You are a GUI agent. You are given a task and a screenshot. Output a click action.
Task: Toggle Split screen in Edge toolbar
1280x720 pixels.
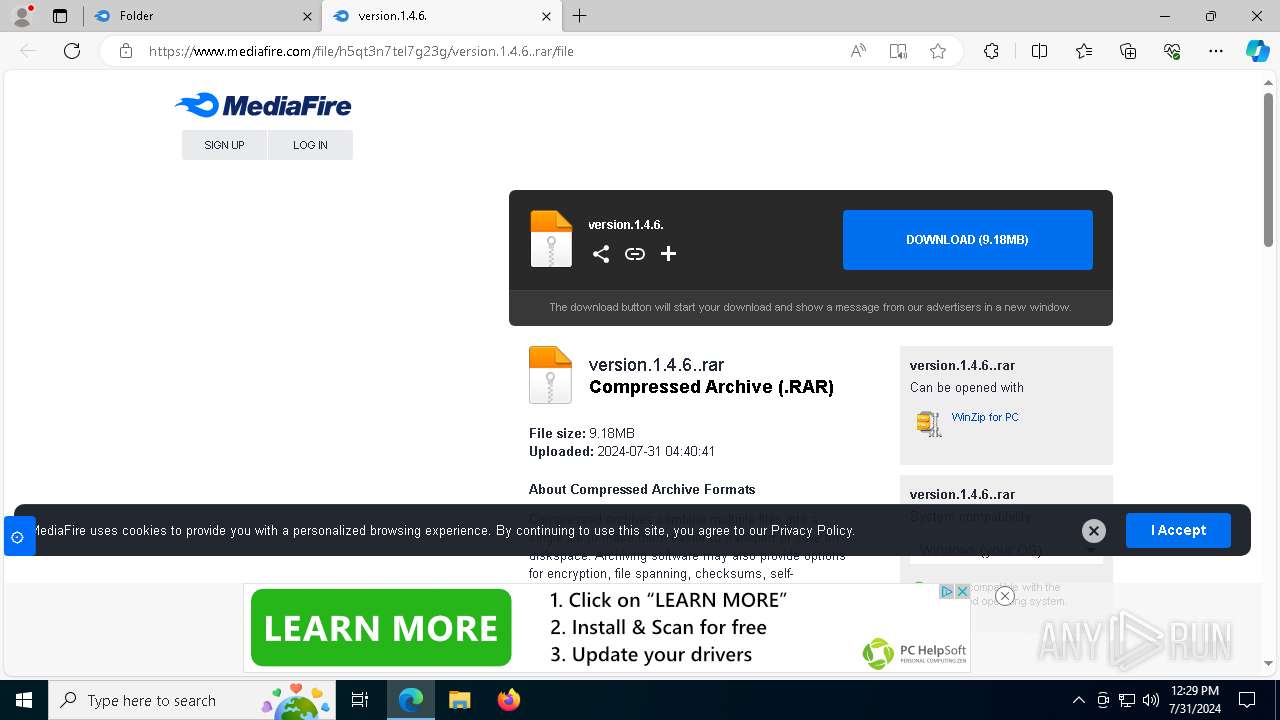[1039, 51]
